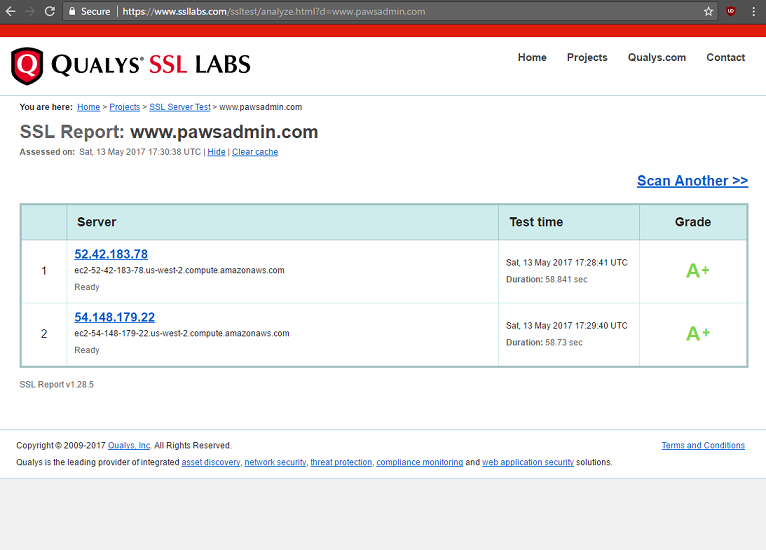Click the SSL Server Test breadcrumb link
Screen dimensions: 766x550
tap(180, 107)
